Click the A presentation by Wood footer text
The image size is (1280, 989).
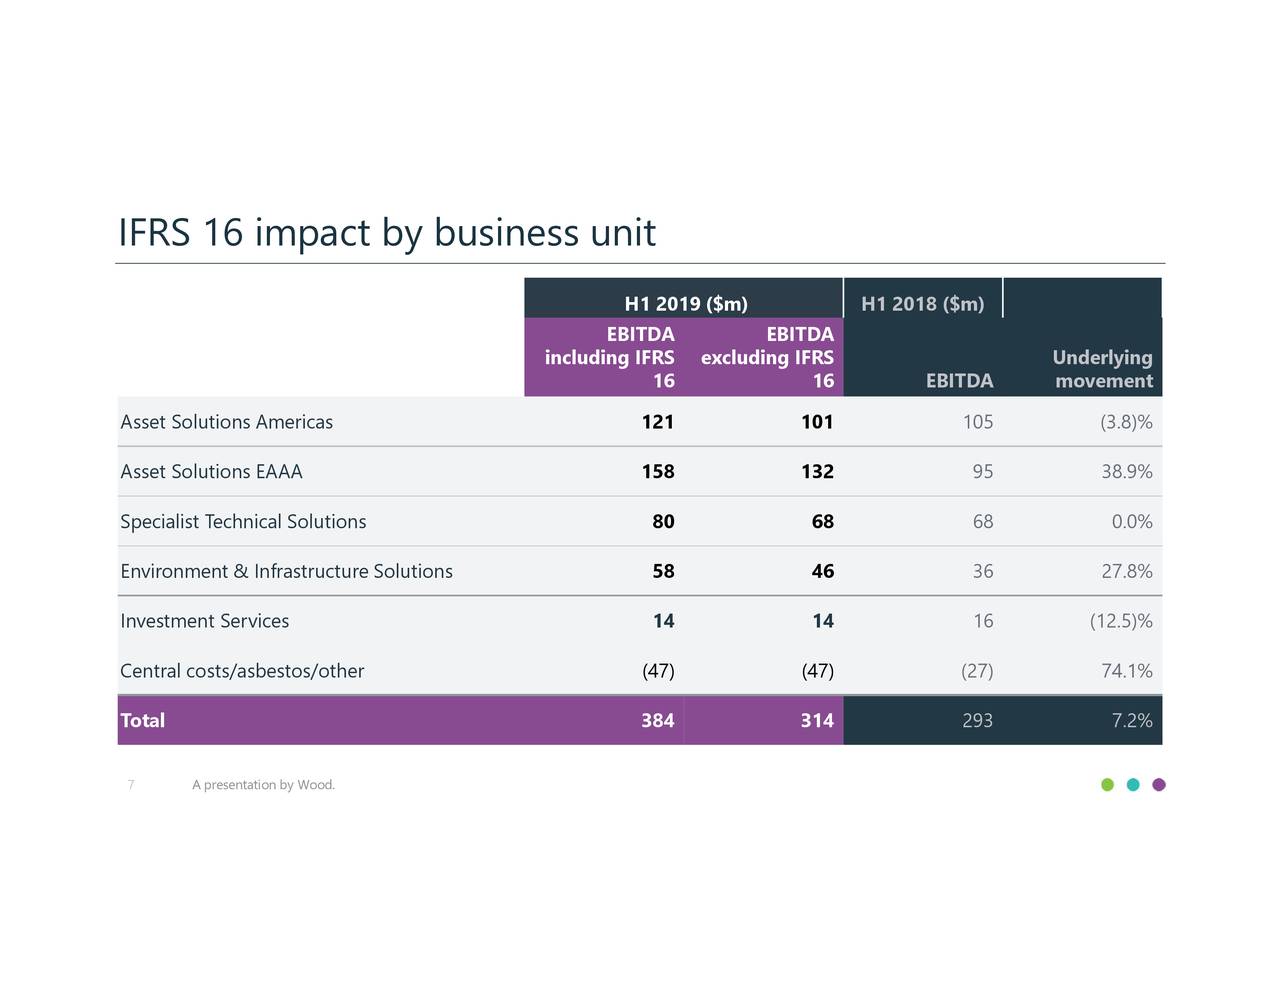click(x=263, y=784)
